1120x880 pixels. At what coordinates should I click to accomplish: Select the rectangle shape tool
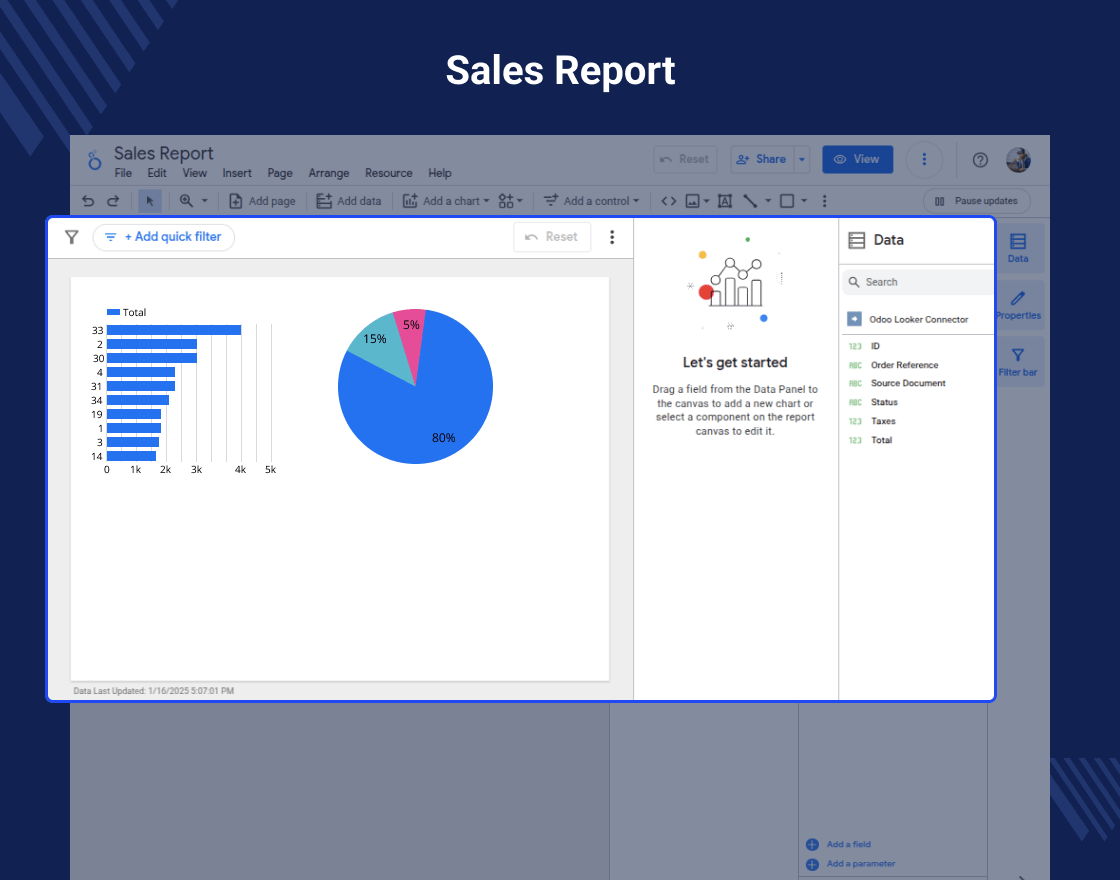tap(786, 201)
